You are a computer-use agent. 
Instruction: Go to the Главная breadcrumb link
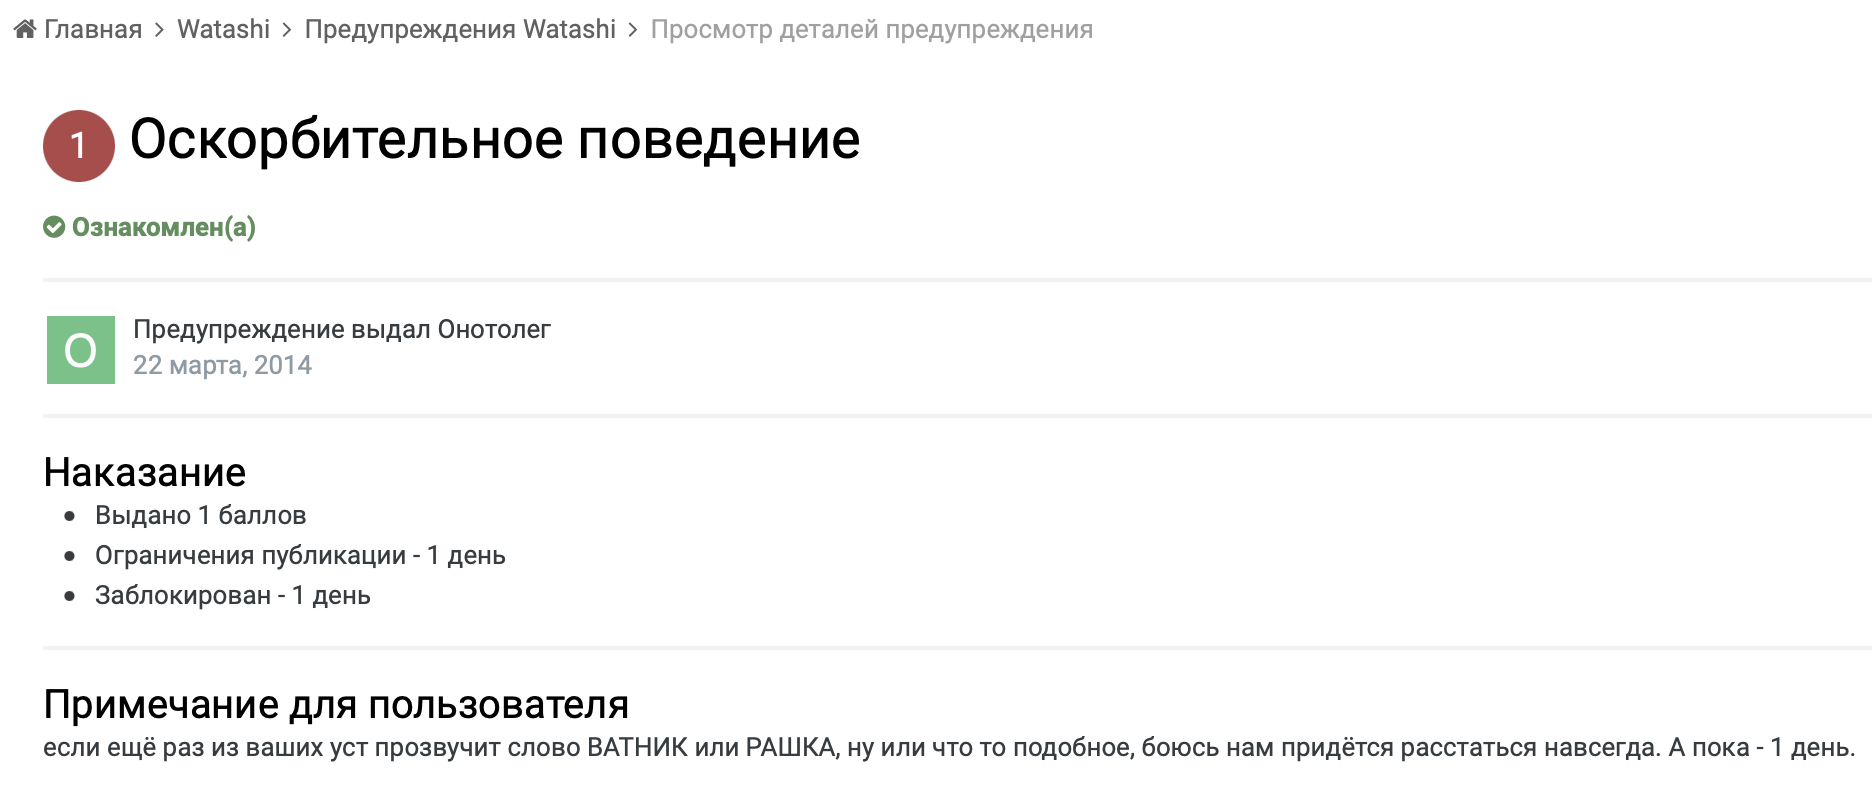[x=92, y=30]
